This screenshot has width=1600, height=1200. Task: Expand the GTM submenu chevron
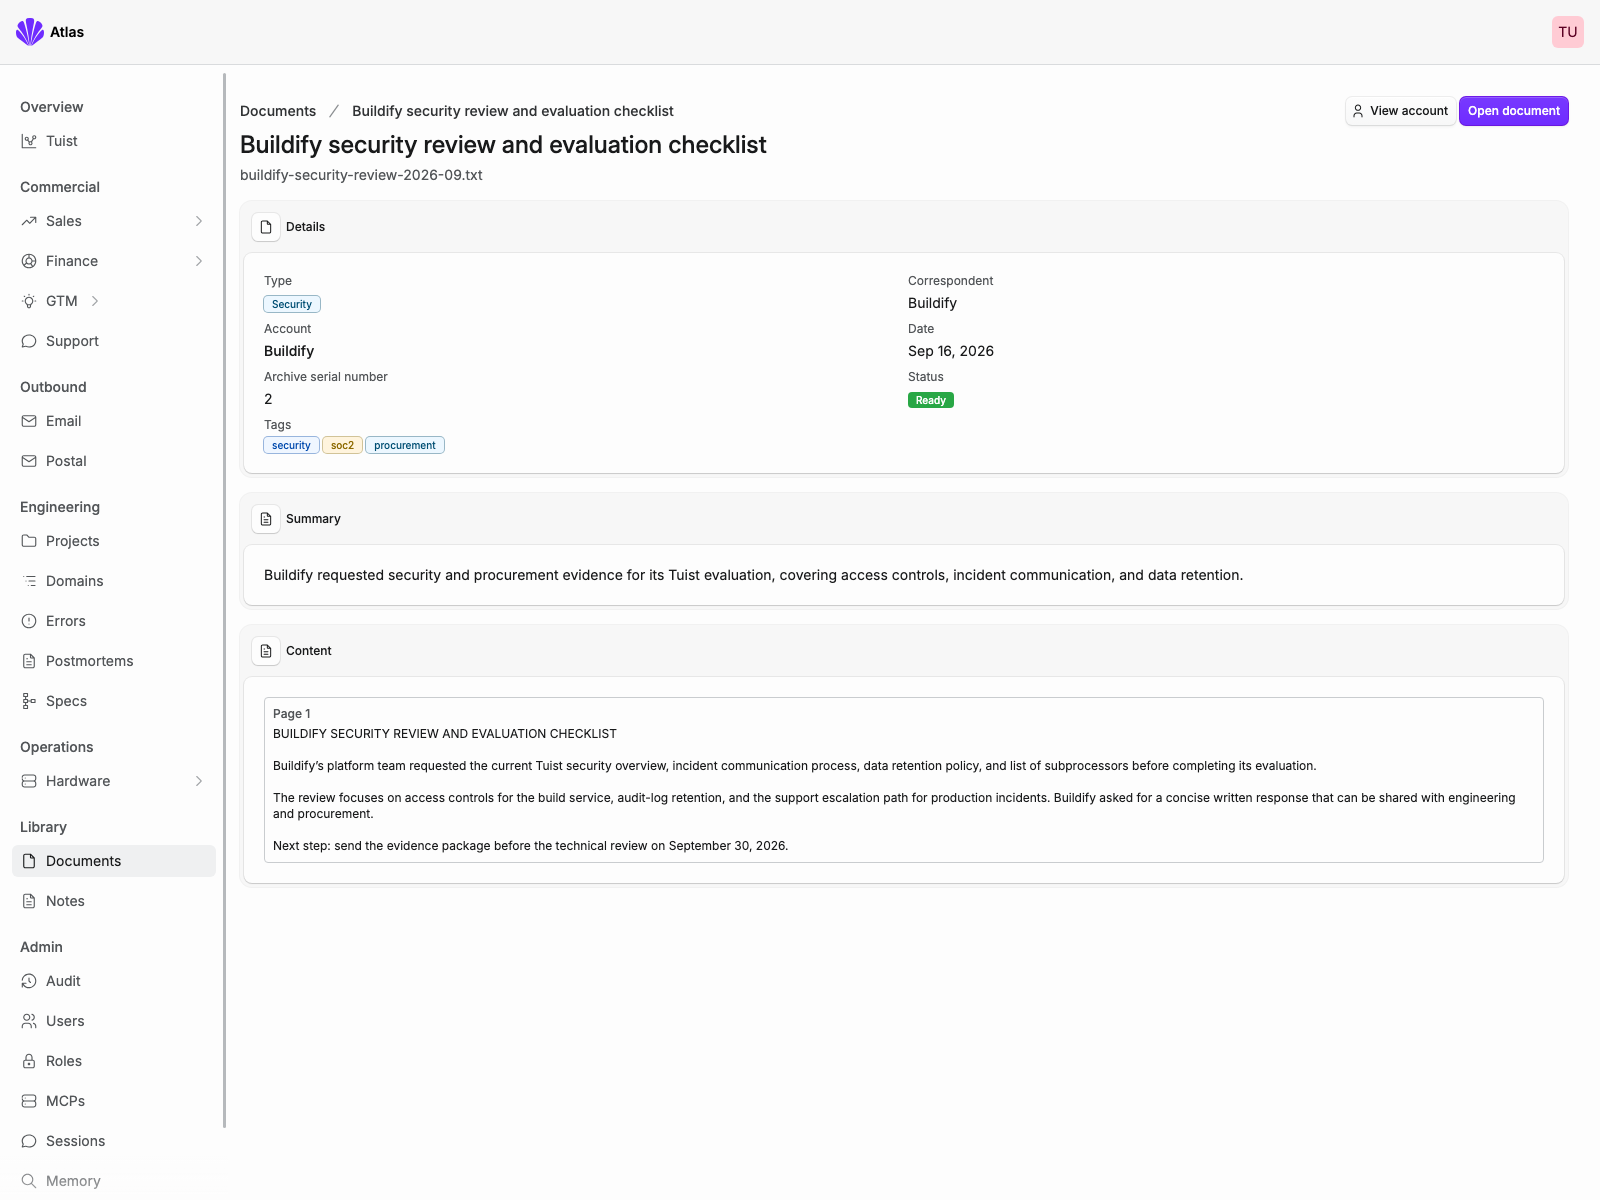pyautogui.click(x=95, y=301)
